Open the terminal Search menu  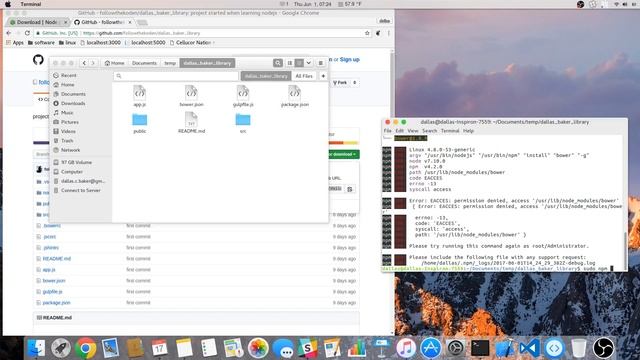pyautogui.click(x=429, y=131)
